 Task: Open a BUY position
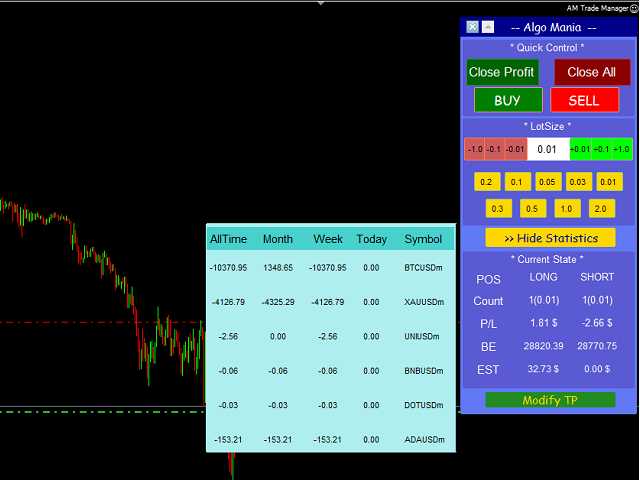pos(508,100)
